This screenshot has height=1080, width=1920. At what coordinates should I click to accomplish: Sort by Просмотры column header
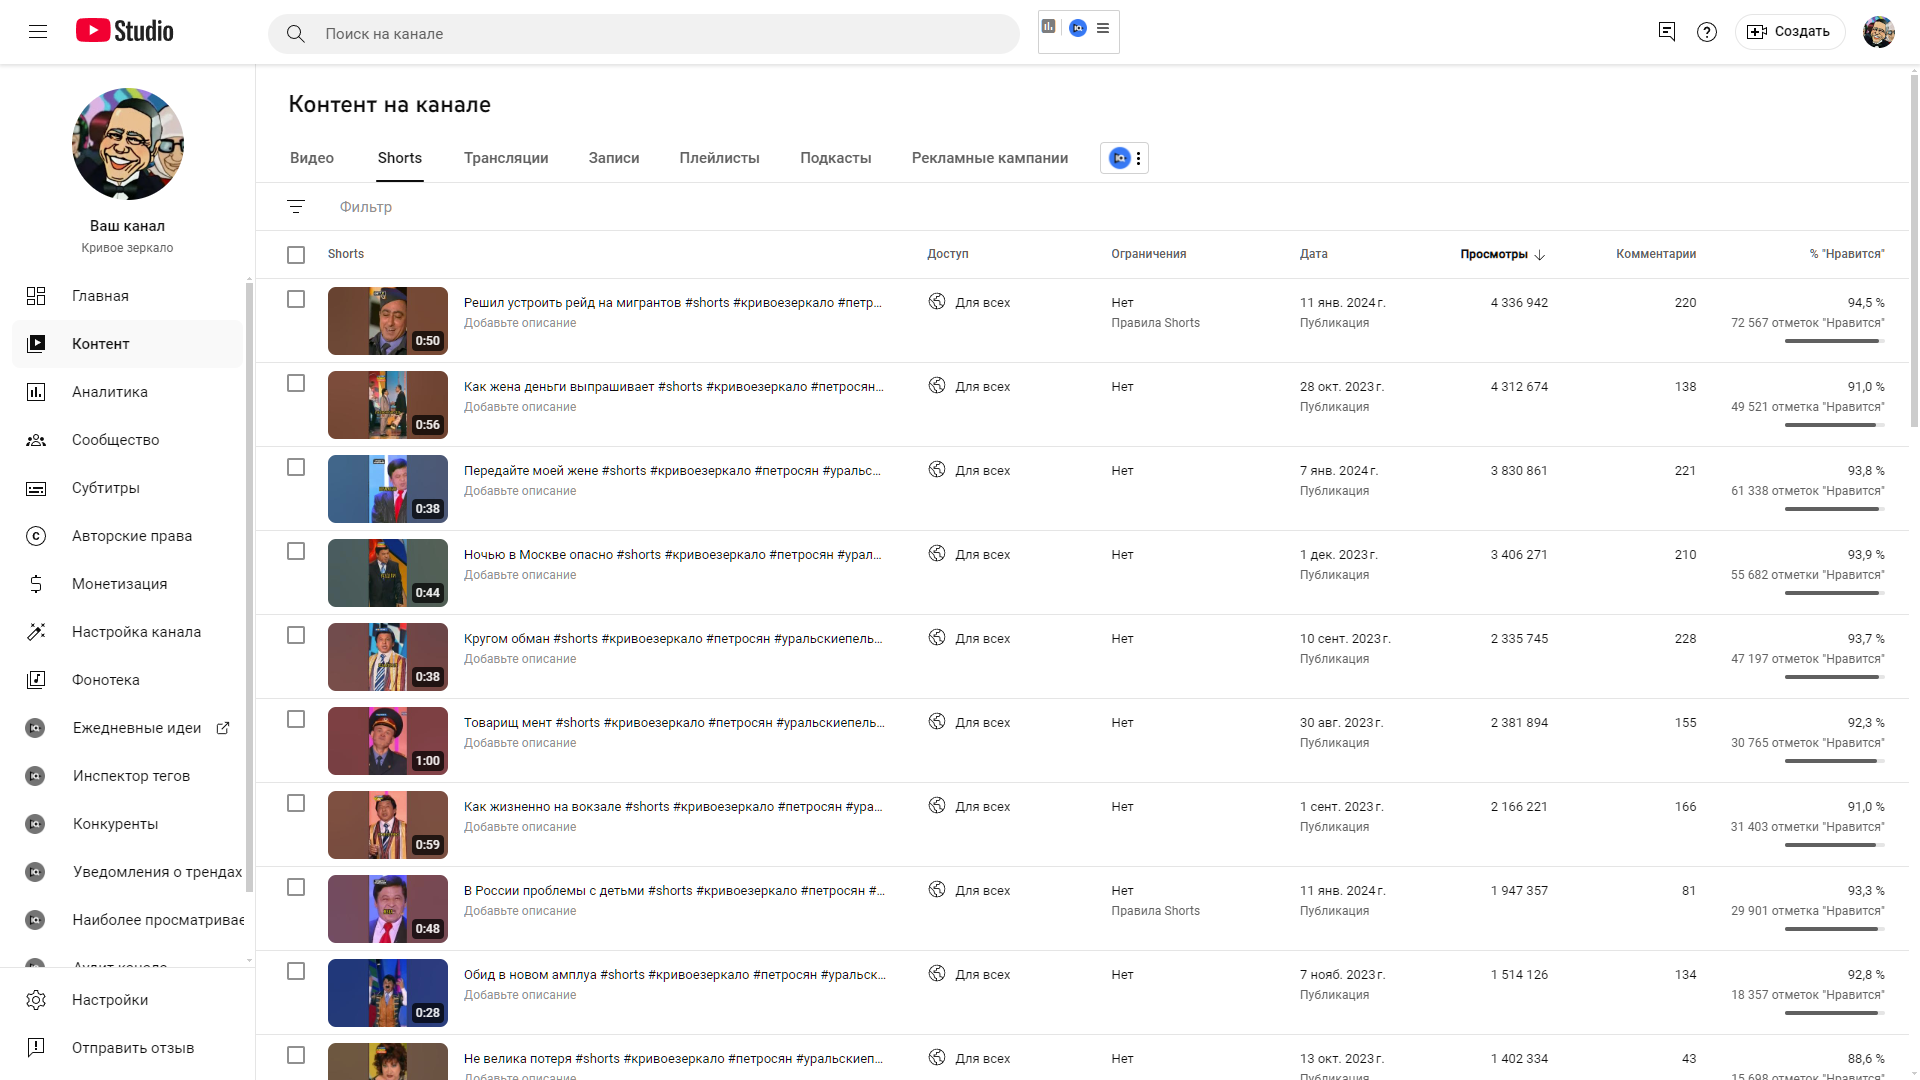[1502, 254]
